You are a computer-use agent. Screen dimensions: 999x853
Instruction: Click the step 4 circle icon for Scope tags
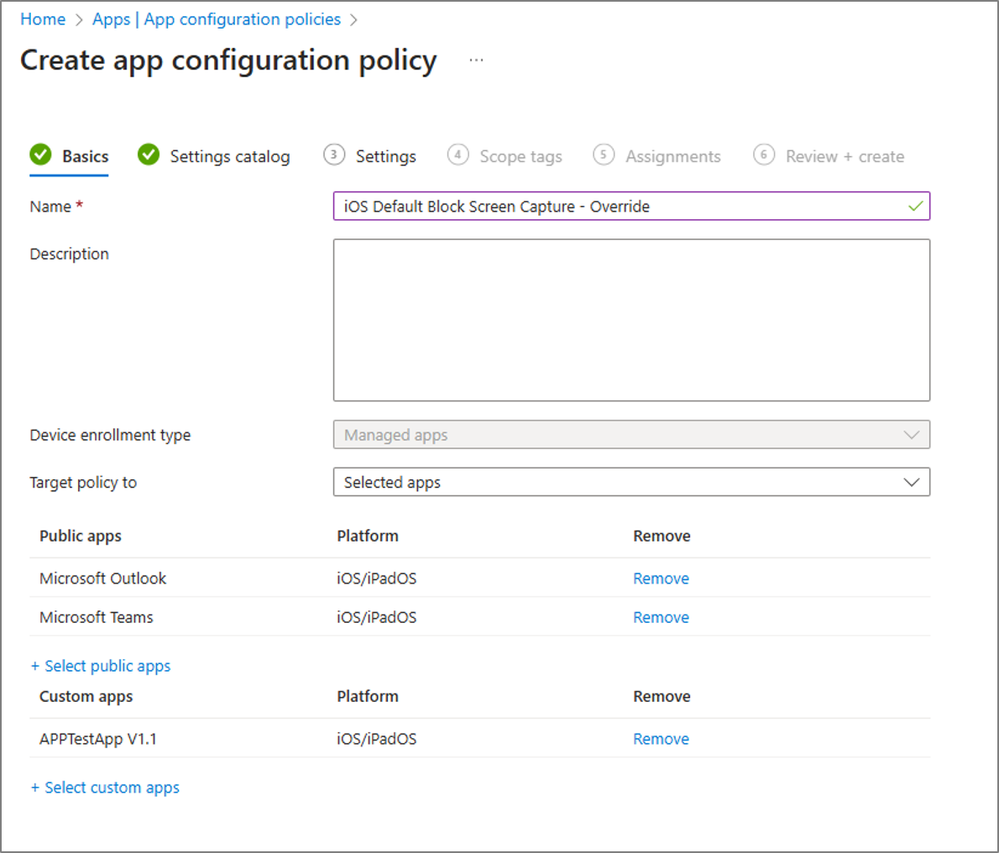click(457, 155)
